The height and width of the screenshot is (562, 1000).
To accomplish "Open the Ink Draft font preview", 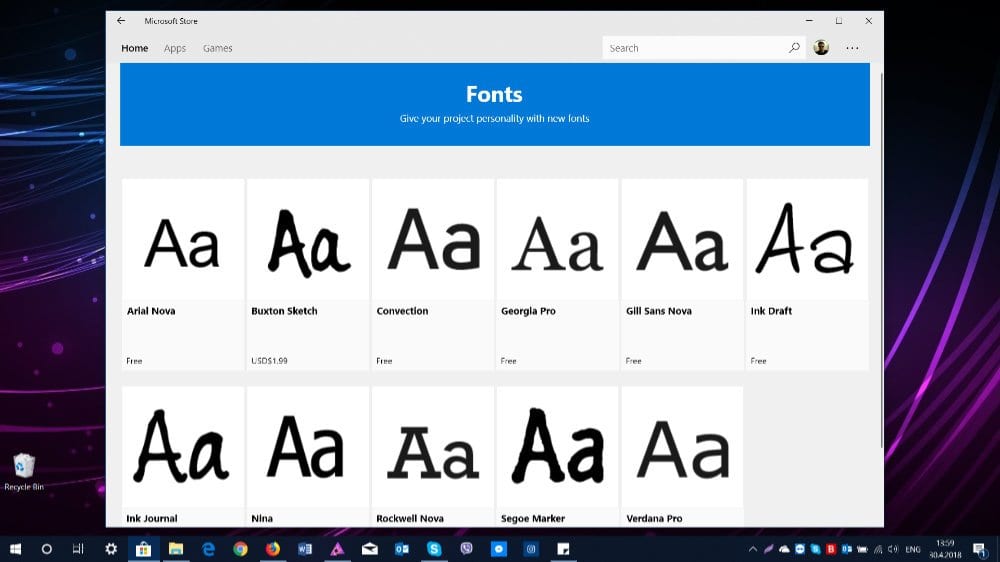I will point(807,240).
